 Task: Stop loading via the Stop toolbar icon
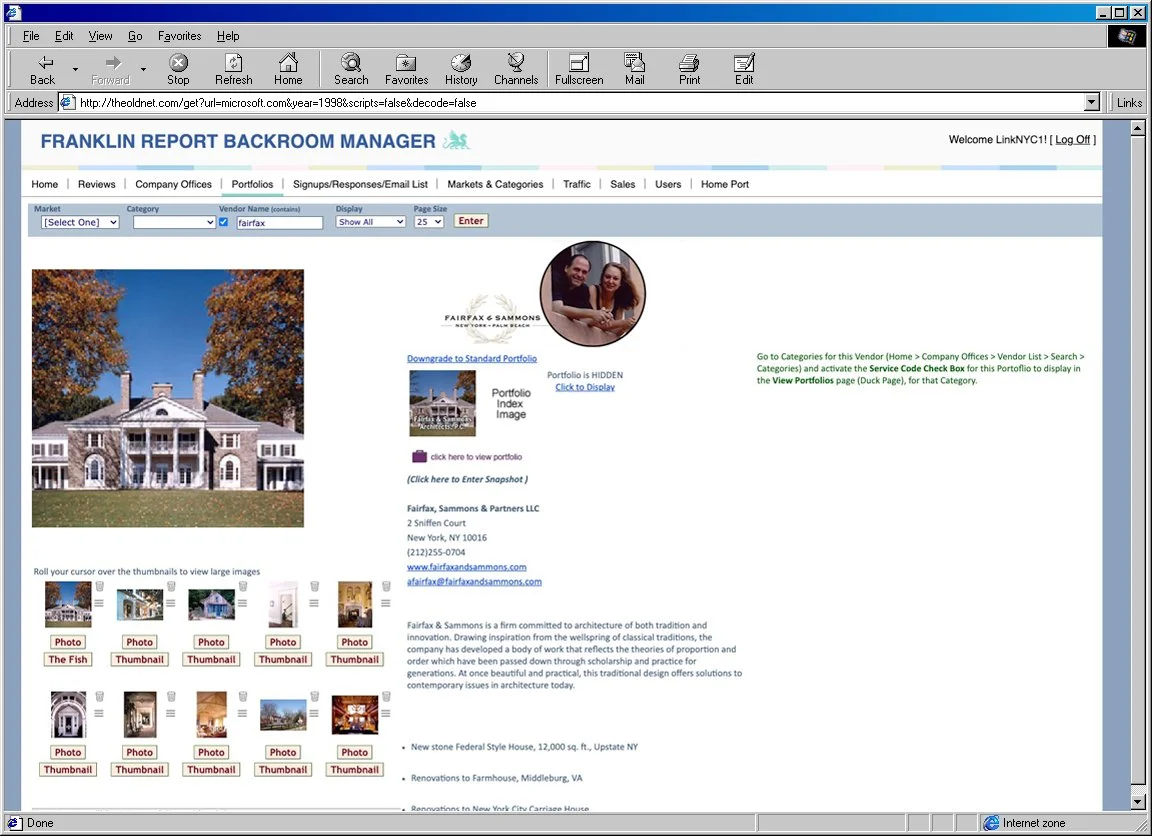coord(178,70)
